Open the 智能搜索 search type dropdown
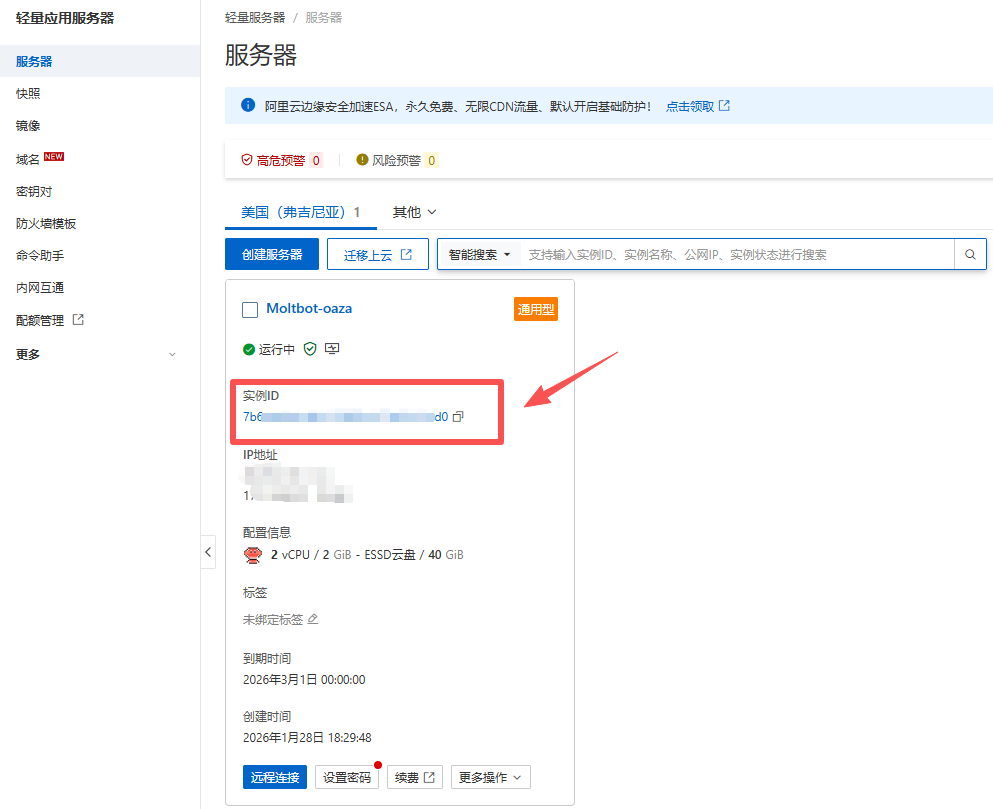This screenshot has width=993, height=809. [x=479, y=255]
